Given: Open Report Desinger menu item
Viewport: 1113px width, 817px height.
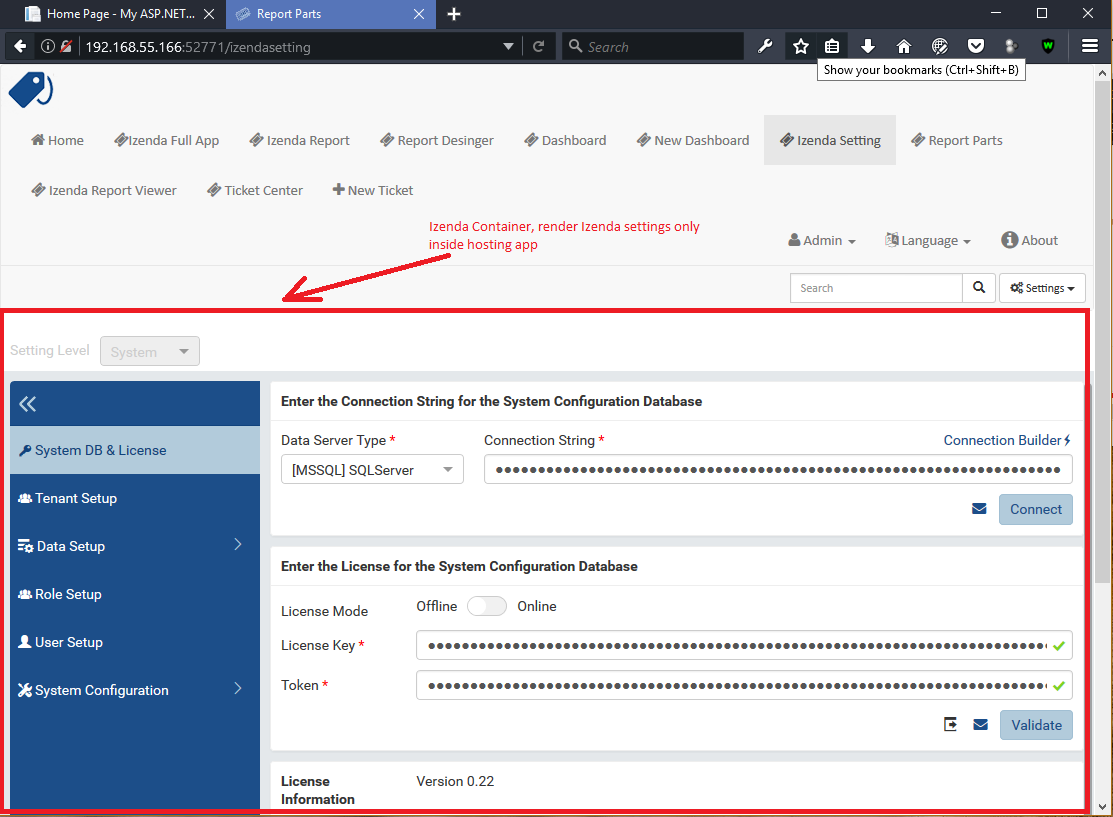Looking at the screenshot, I should (x=437, y=141).
